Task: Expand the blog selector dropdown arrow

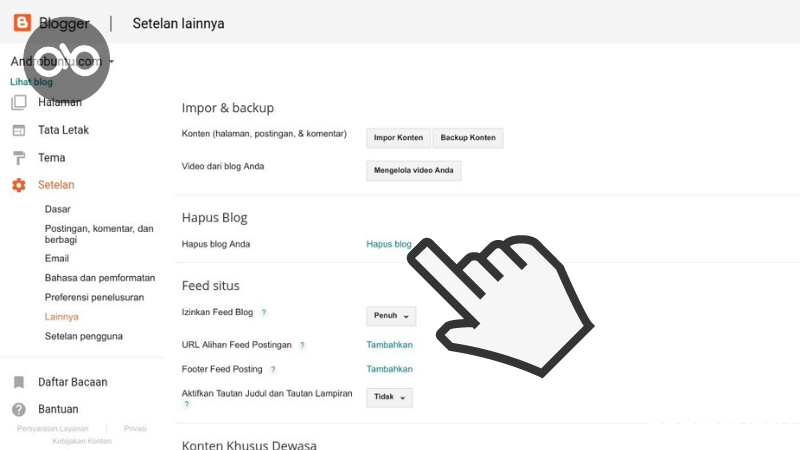Action: (x=111, y=62)
